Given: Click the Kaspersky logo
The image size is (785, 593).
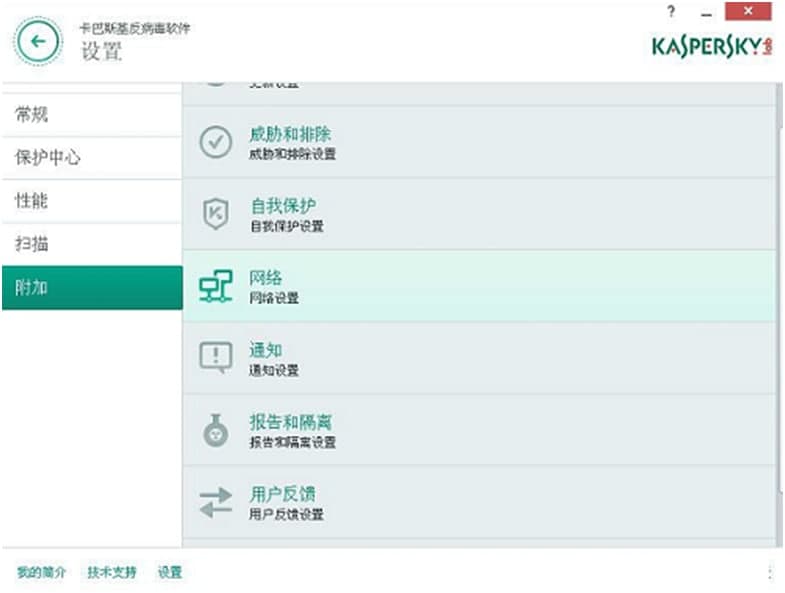Looking at the screenshot, I should [x=712, y=47].
